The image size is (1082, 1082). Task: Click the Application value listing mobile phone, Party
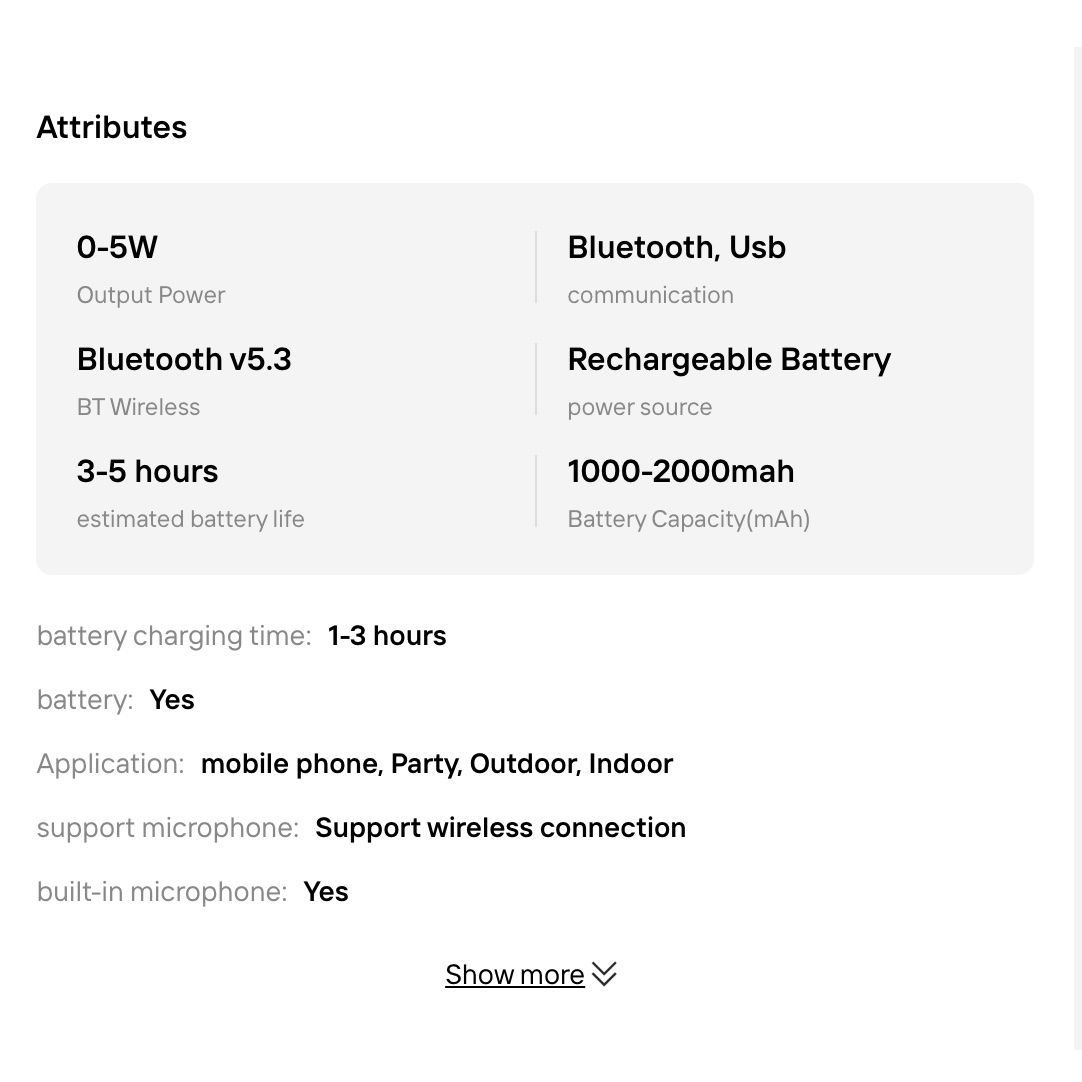coord(437,764)
